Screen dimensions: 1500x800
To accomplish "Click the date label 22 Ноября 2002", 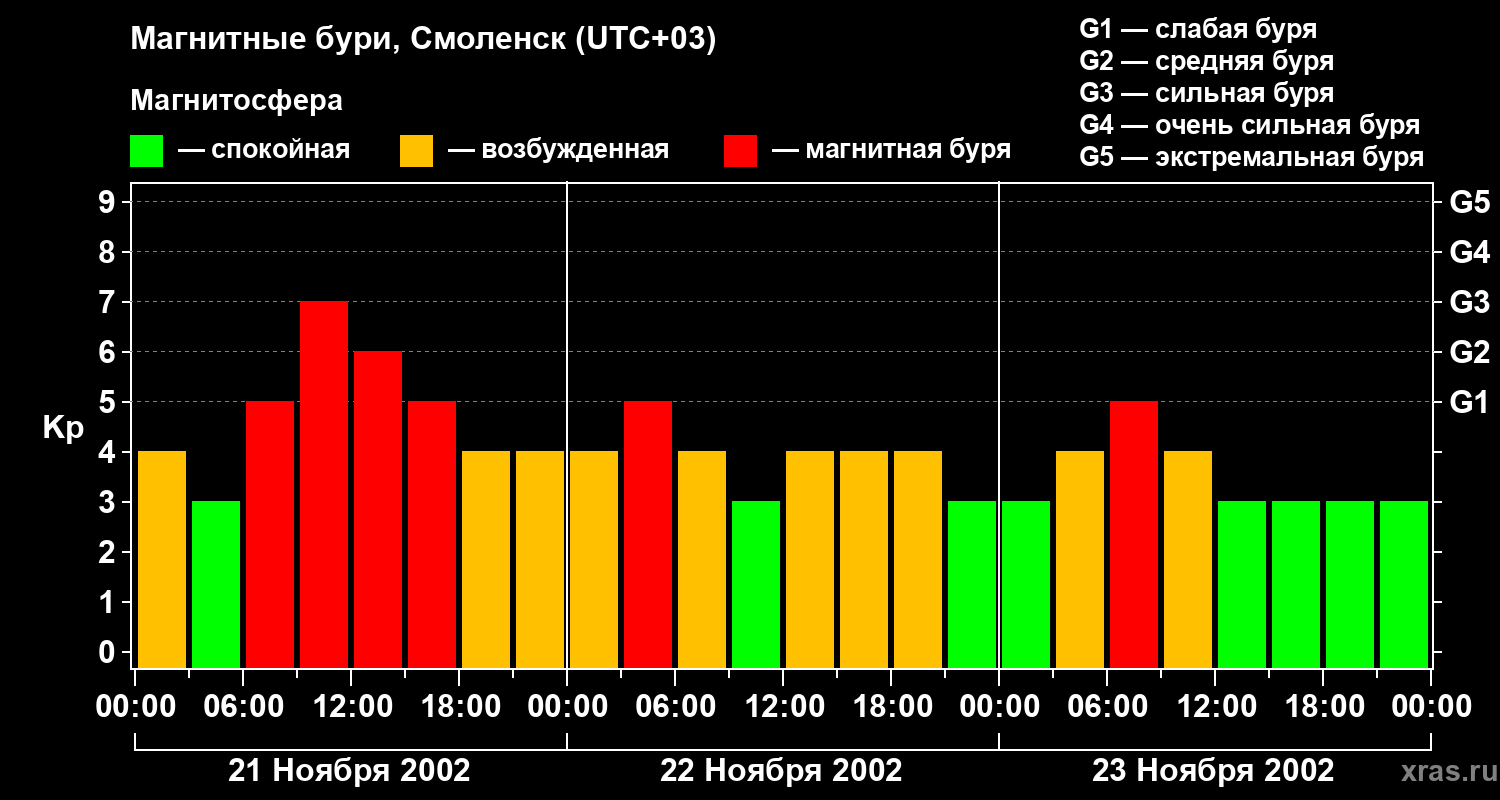I will coord(781,771).
